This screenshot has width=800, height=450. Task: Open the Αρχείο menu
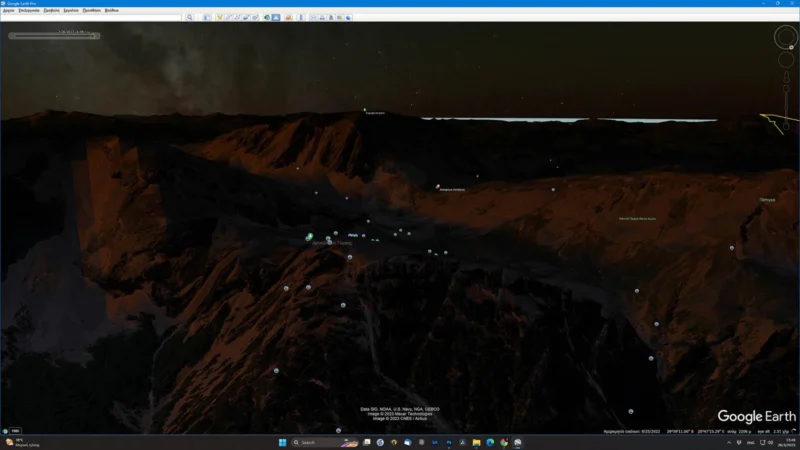pos(8,10)
